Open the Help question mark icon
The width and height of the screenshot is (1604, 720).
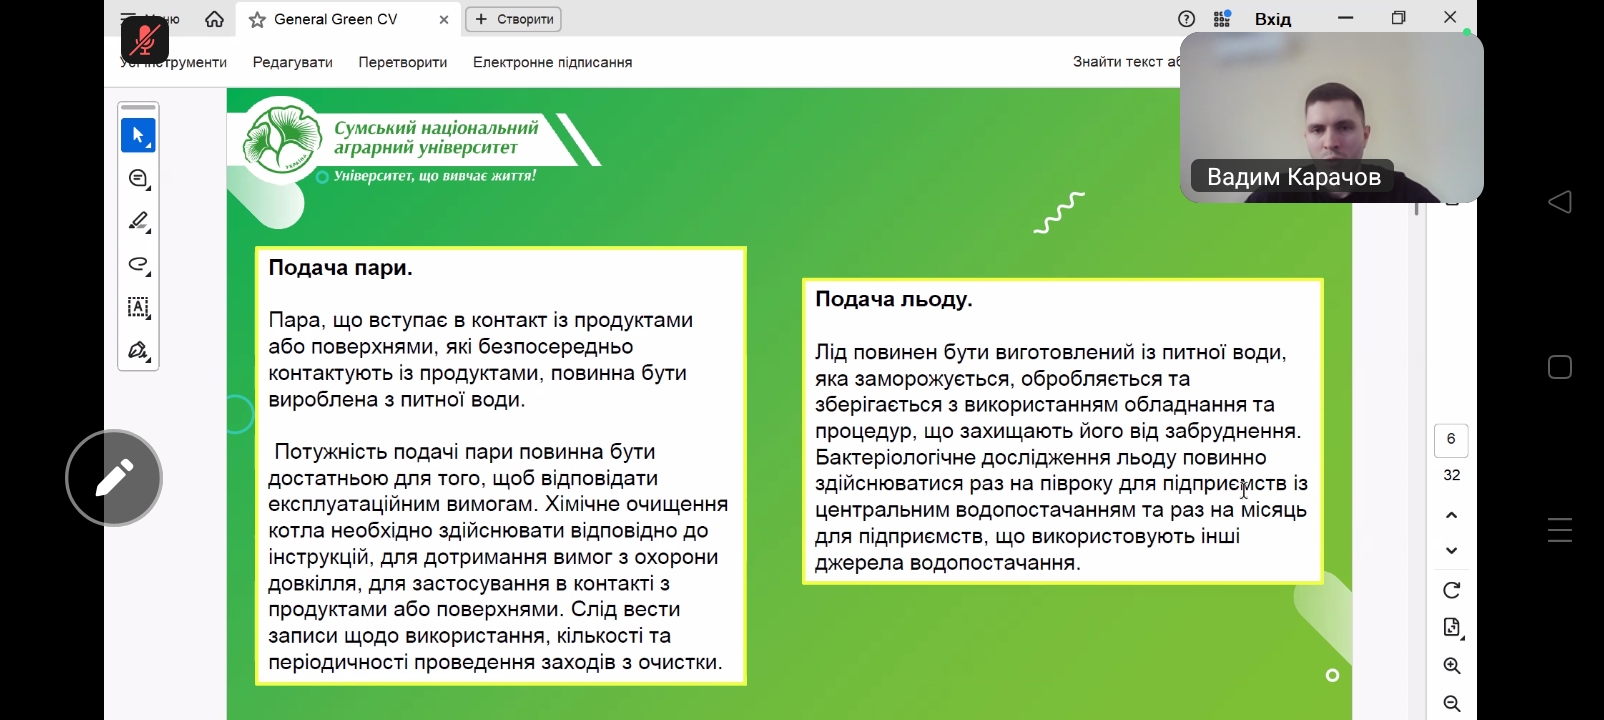click(1186, 19)
